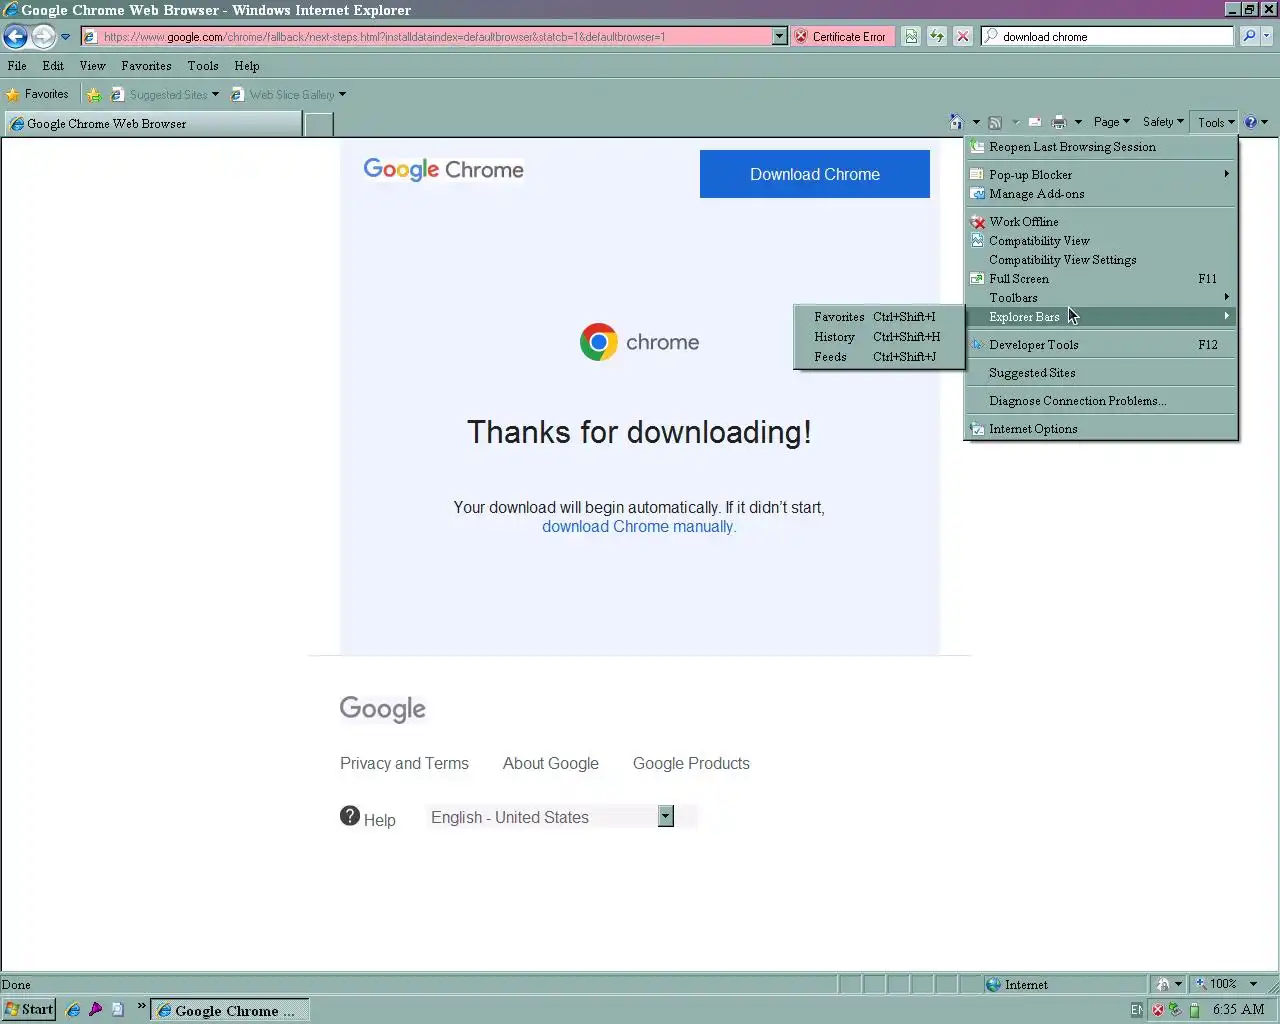Click the Refresh page icon
1280x1024 pixels.
[937, 37]
